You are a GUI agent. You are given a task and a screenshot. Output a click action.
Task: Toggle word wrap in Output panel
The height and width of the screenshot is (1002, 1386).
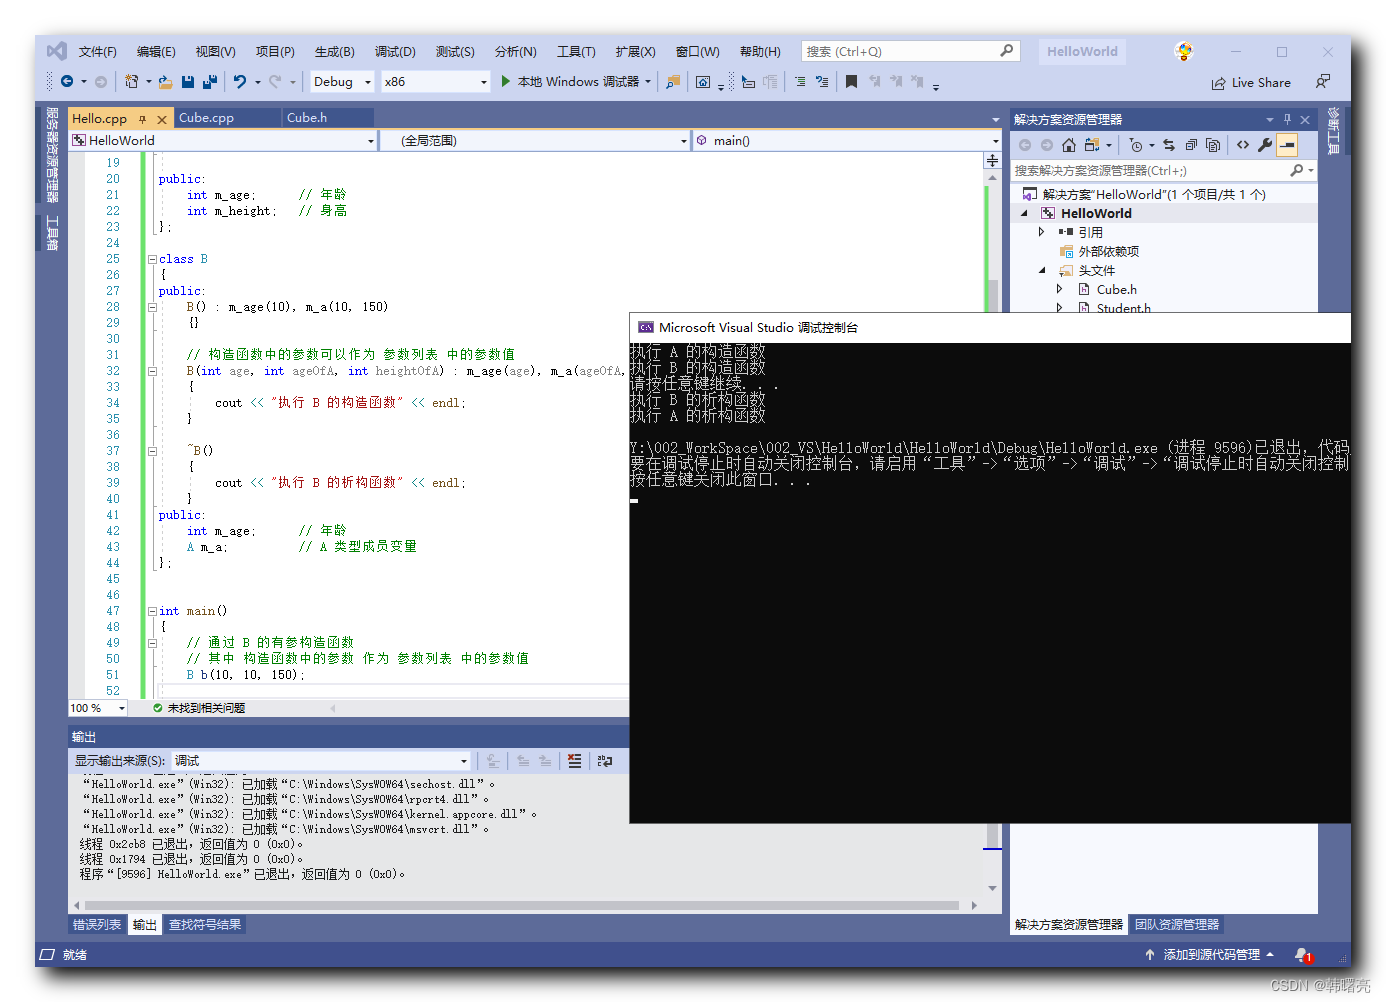(605, 761)
